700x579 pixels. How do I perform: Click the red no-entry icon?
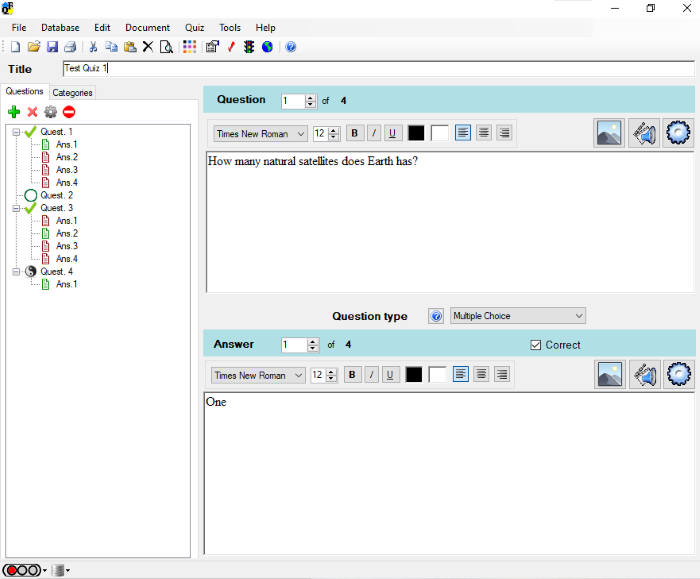tap(69, 112)
